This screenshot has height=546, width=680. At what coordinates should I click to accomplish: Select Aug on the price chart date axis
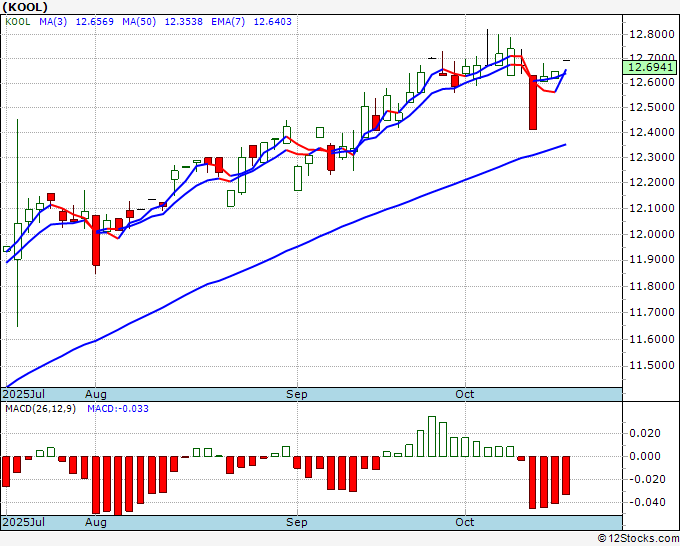click(95, 395)
